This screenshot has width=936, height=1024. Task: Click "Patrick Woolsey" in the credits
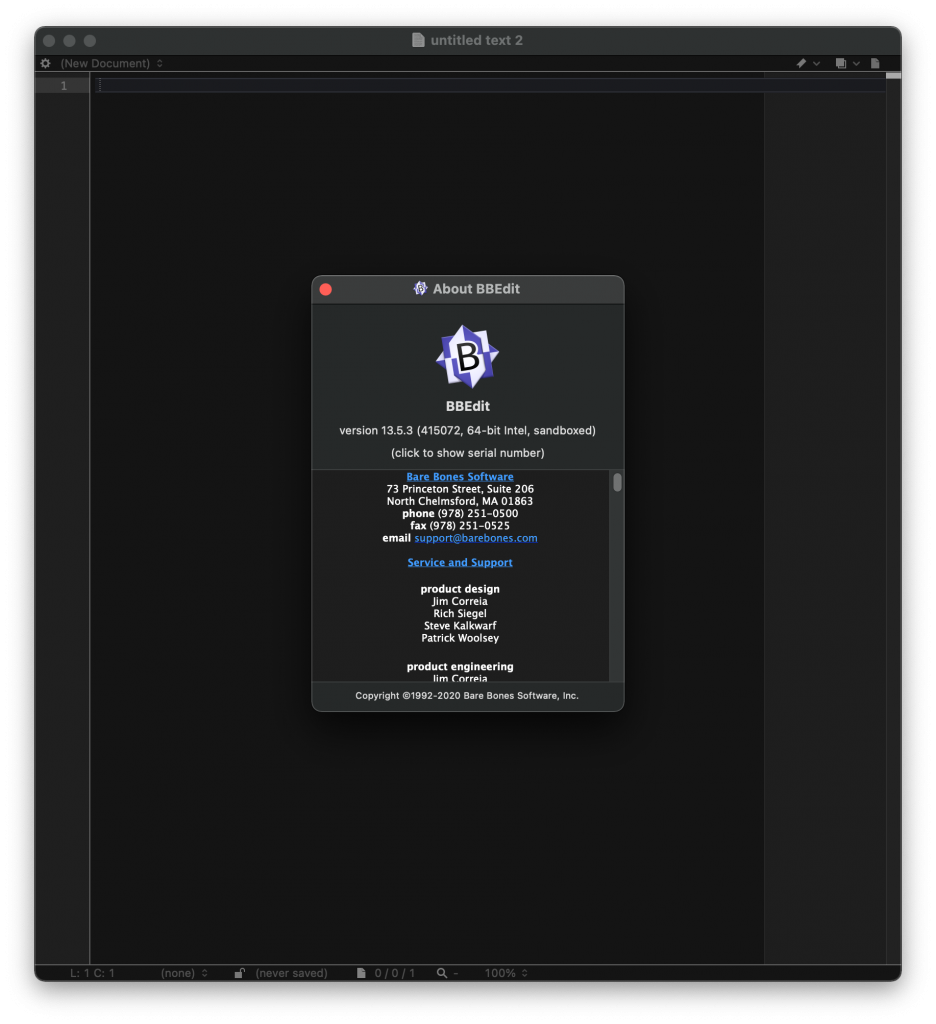[460, 638]
